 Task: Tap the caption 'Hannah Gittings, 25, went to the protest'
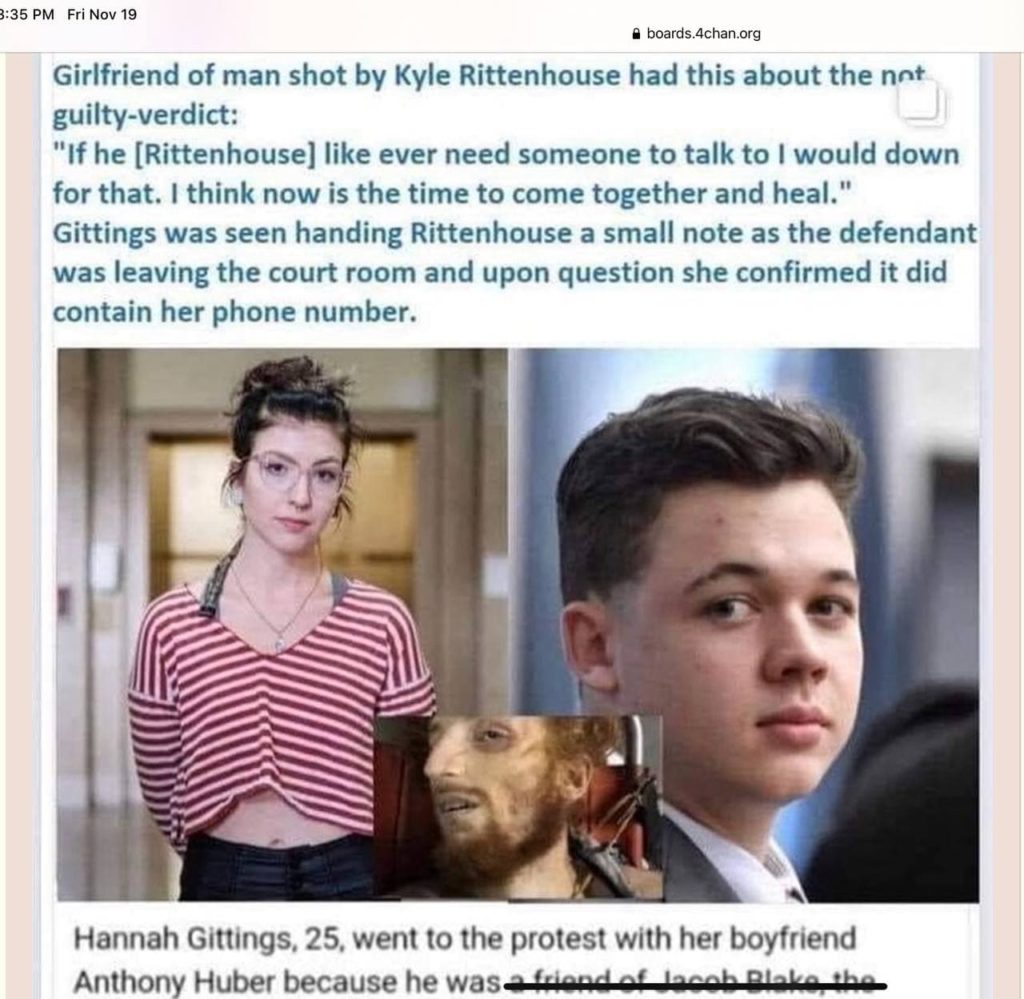(x=465, y=939)
